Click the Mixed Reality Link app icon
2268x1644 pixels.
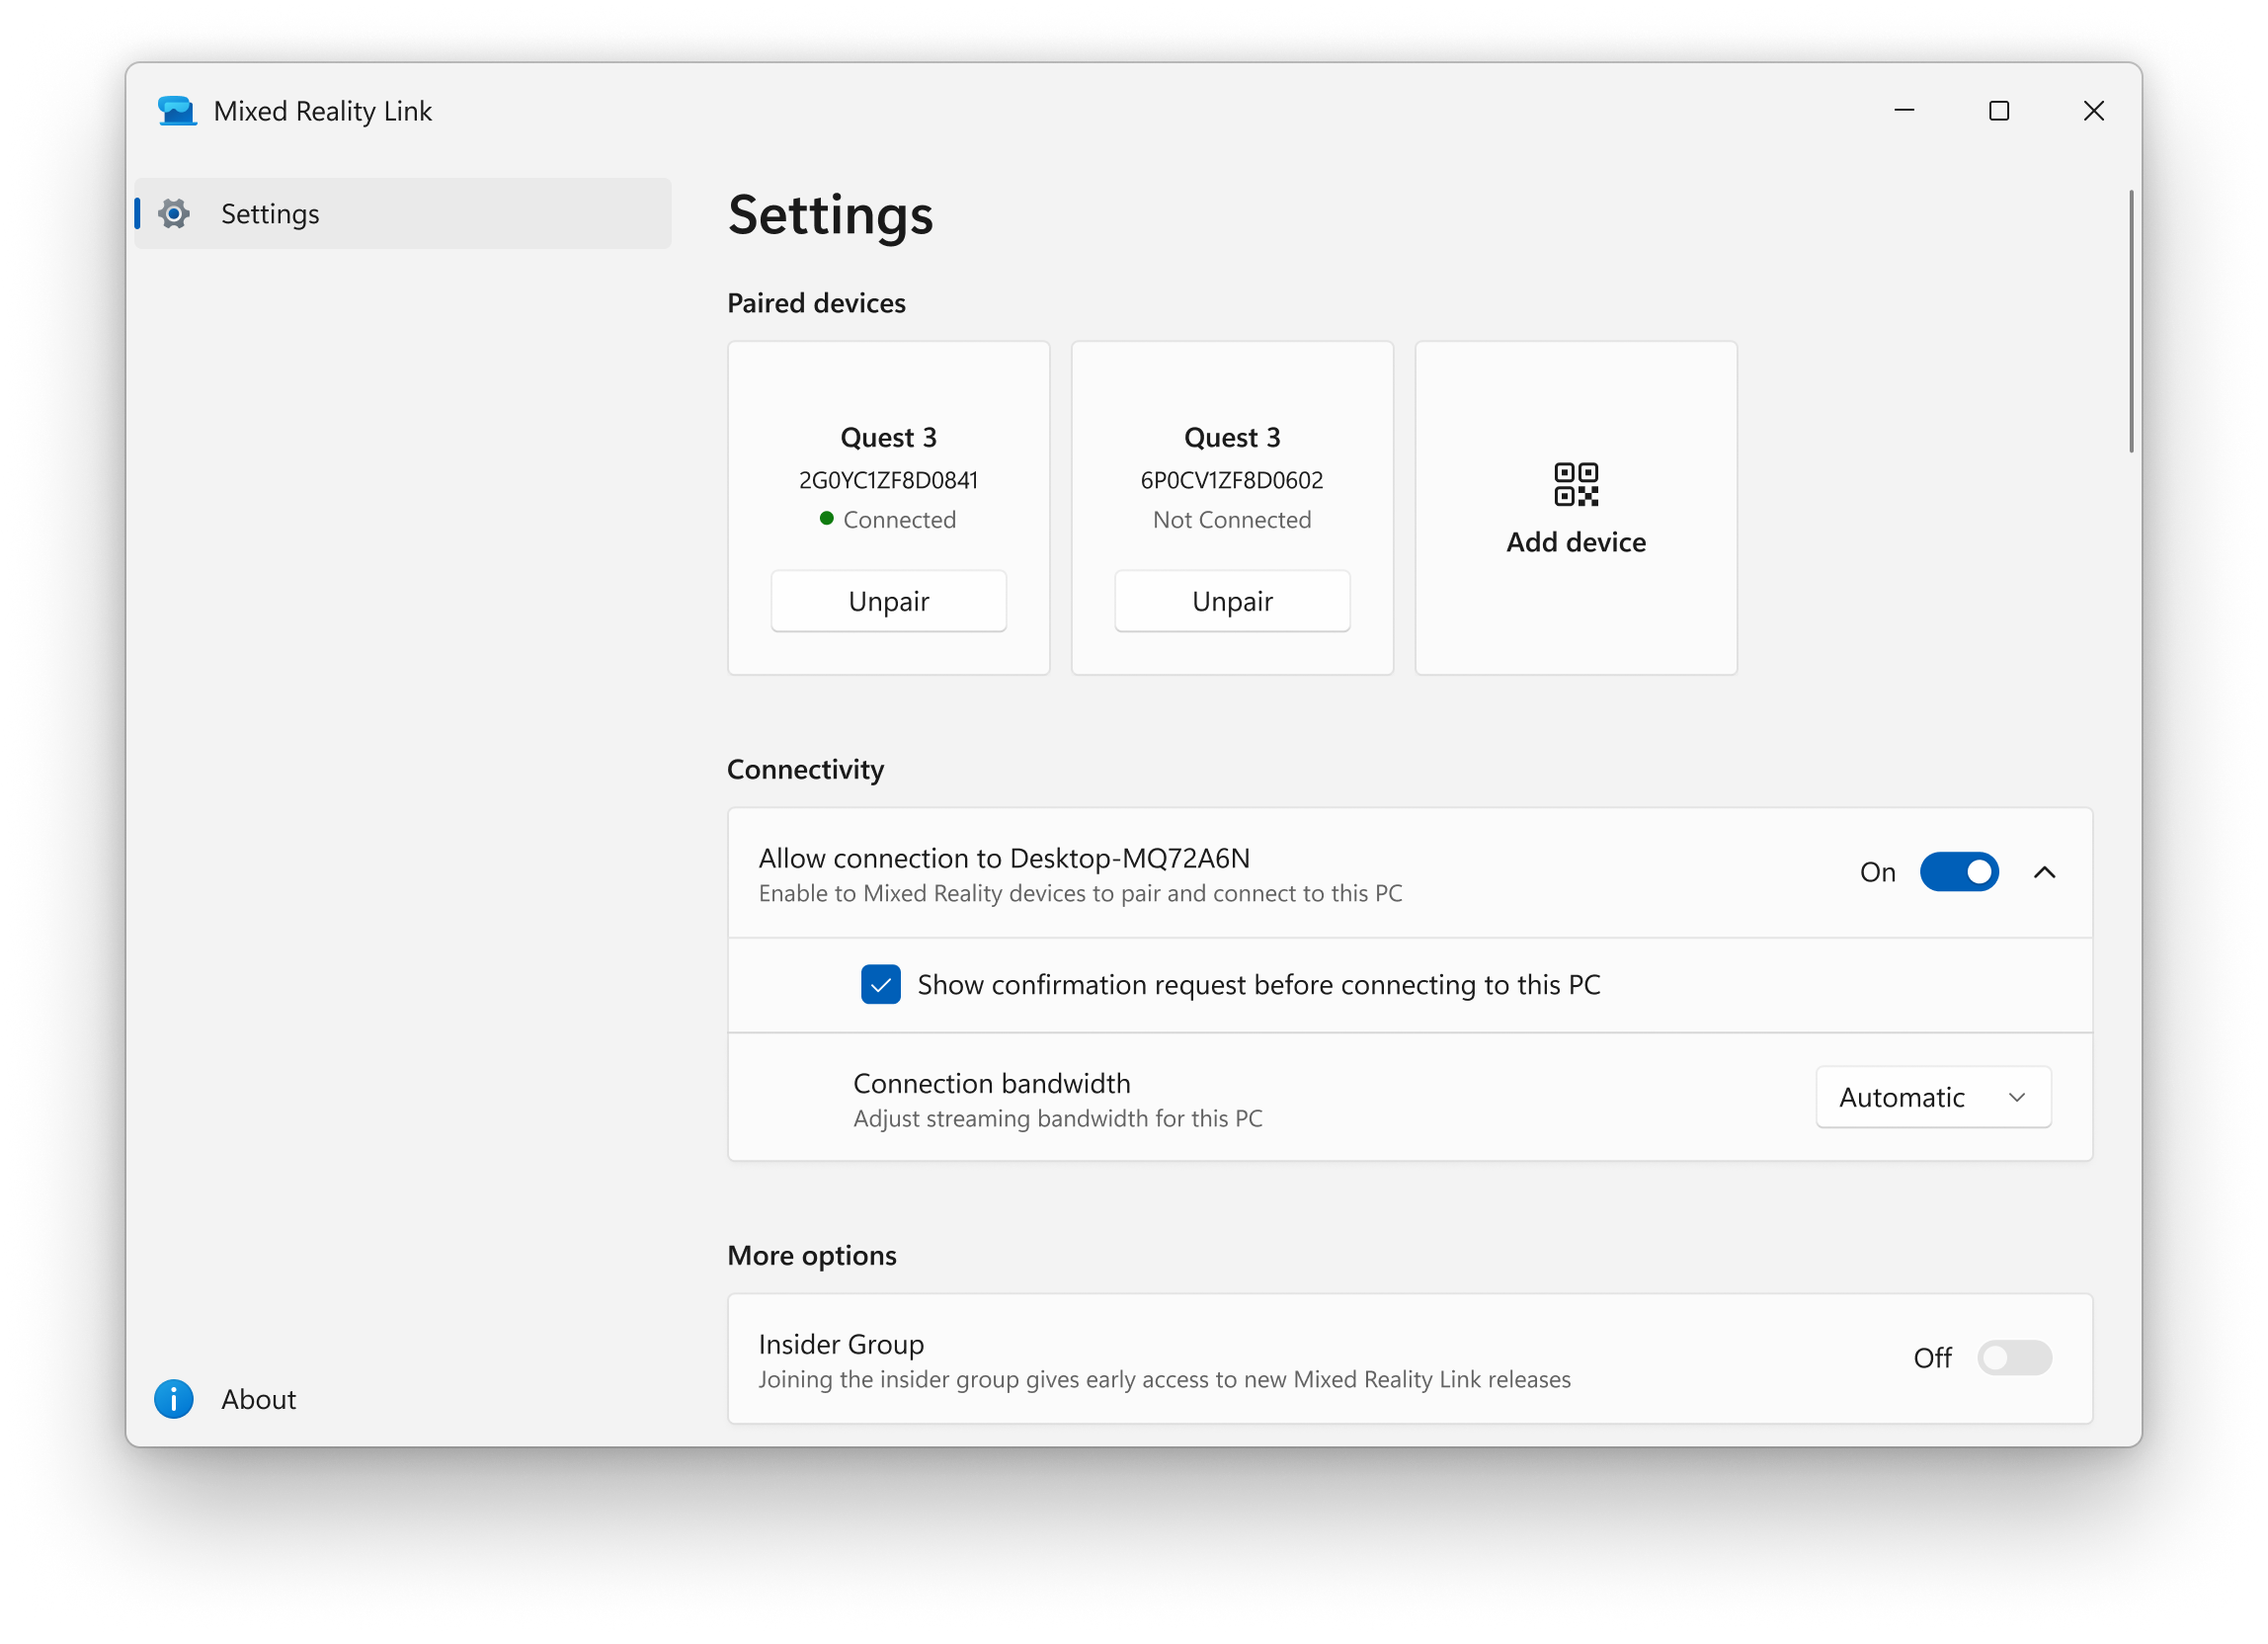[177, 111]
